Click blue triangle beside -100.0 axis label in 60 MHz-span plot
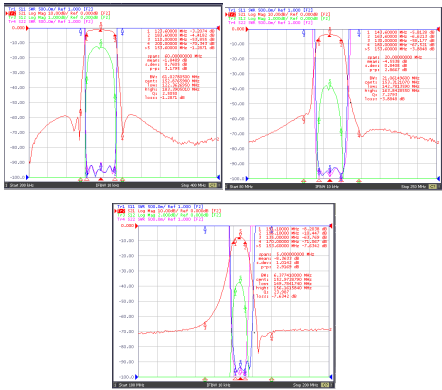Screen dimensions: 442x390 tap(28, 177)
